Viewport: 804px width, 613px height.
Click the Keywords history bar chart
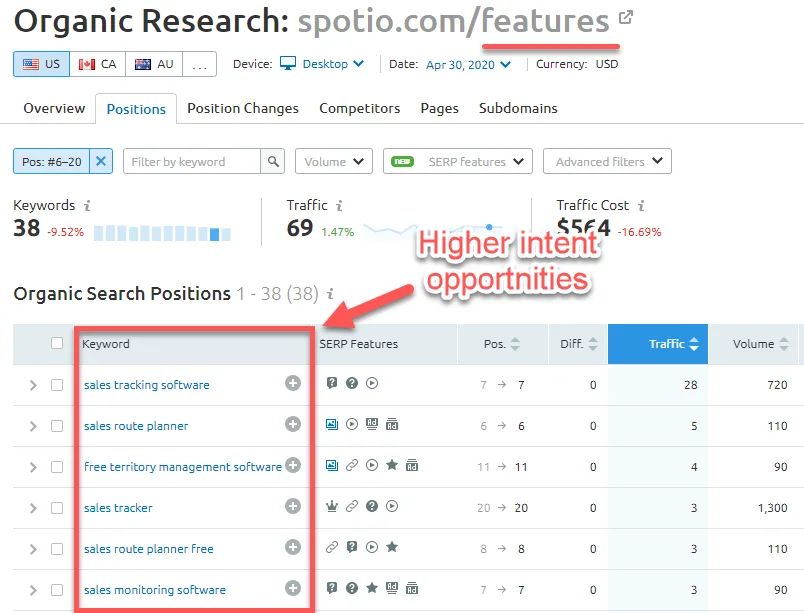[x=162, y=233]
